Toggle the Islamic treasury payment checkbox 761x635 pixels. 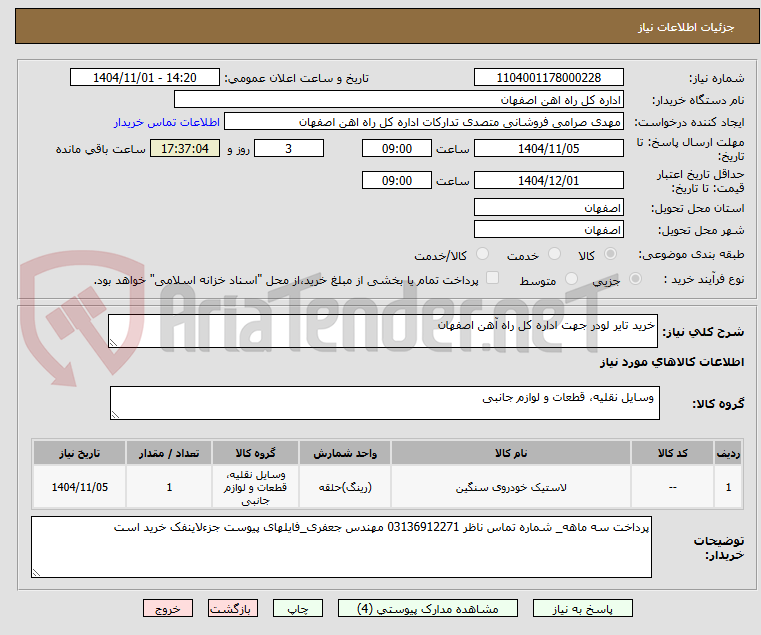[x=492, y=278]
